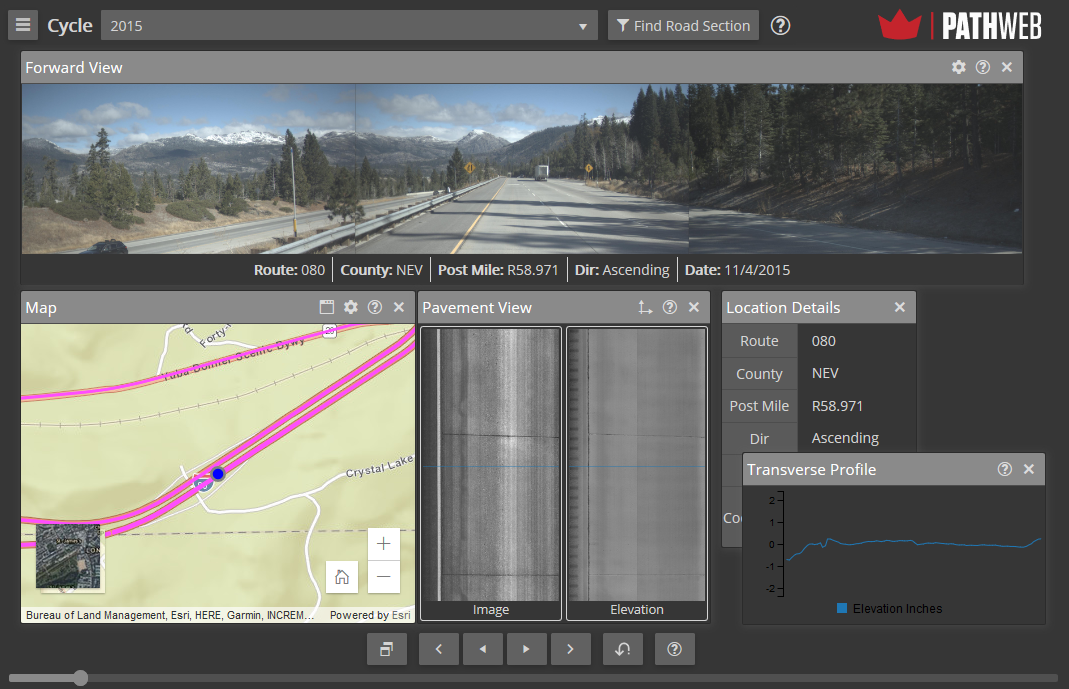This screenshot has height=689, width=1069.
Task: Reset map to home extent
Action: click(x=342, y=577)
